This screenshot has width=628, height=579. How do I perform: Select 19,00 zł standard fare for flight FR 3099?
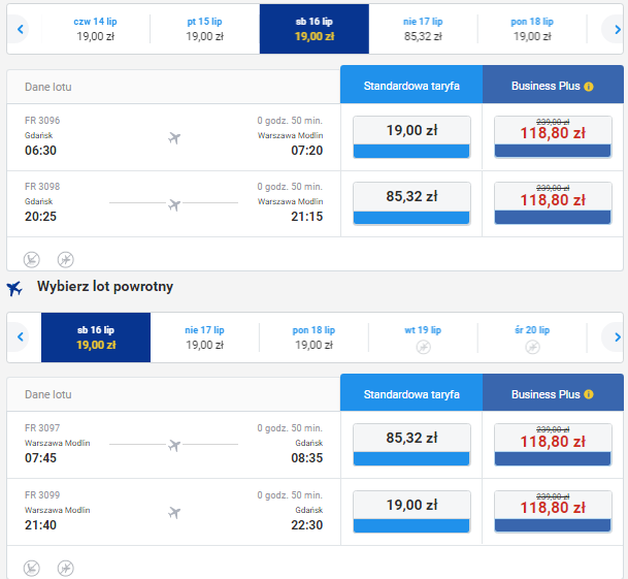tap(411, 511)
